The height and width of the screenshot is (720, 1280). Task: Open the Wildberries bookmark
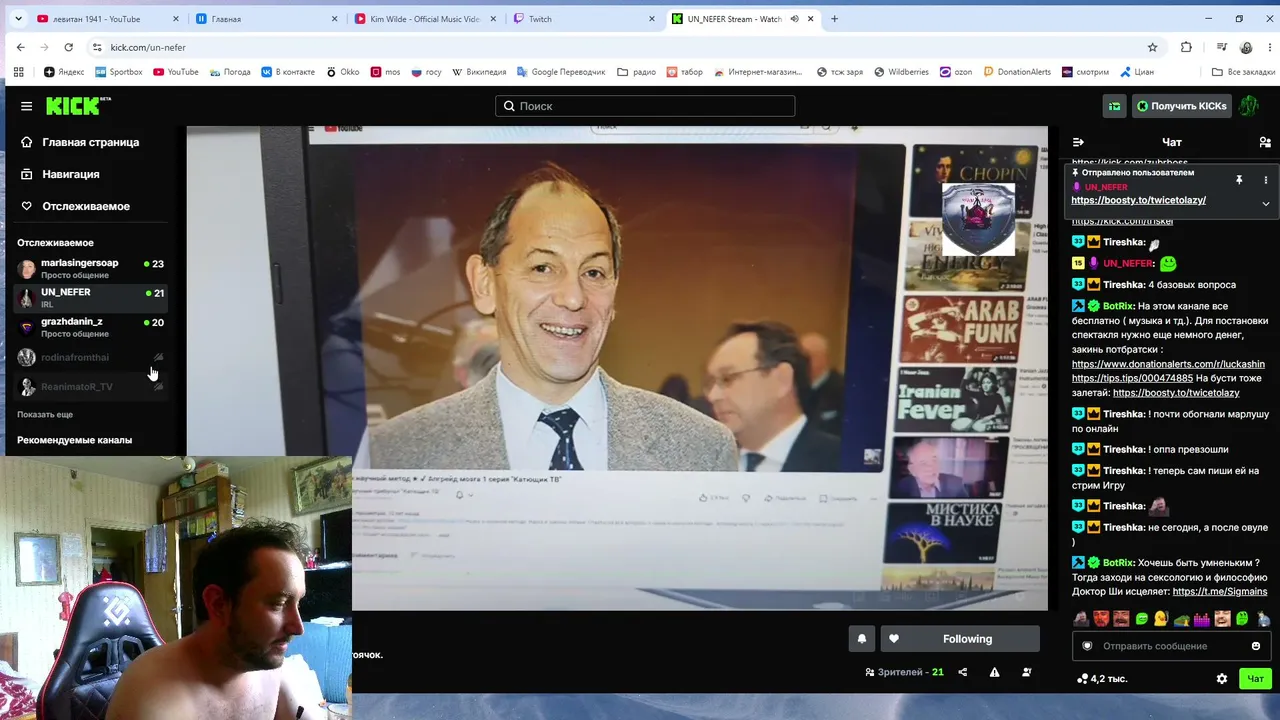tap(901, 72)
